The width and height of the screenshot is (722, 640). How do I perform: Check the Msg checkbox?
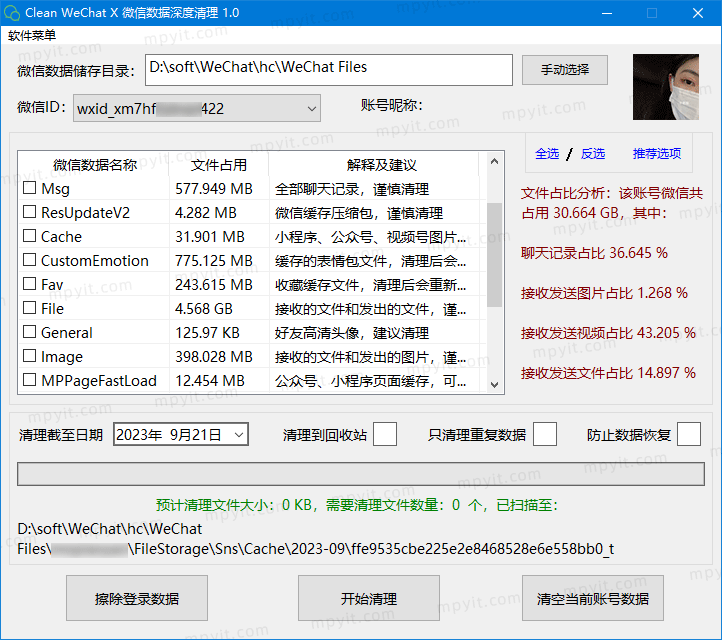(x=29, y=188)
